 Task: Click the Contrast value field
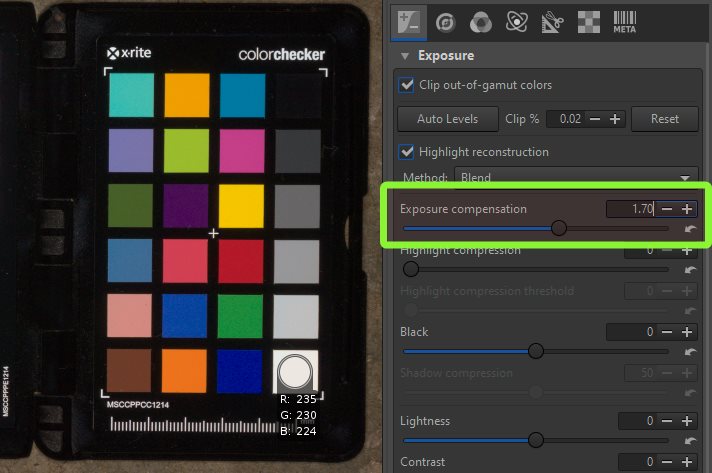coord(636,462)
